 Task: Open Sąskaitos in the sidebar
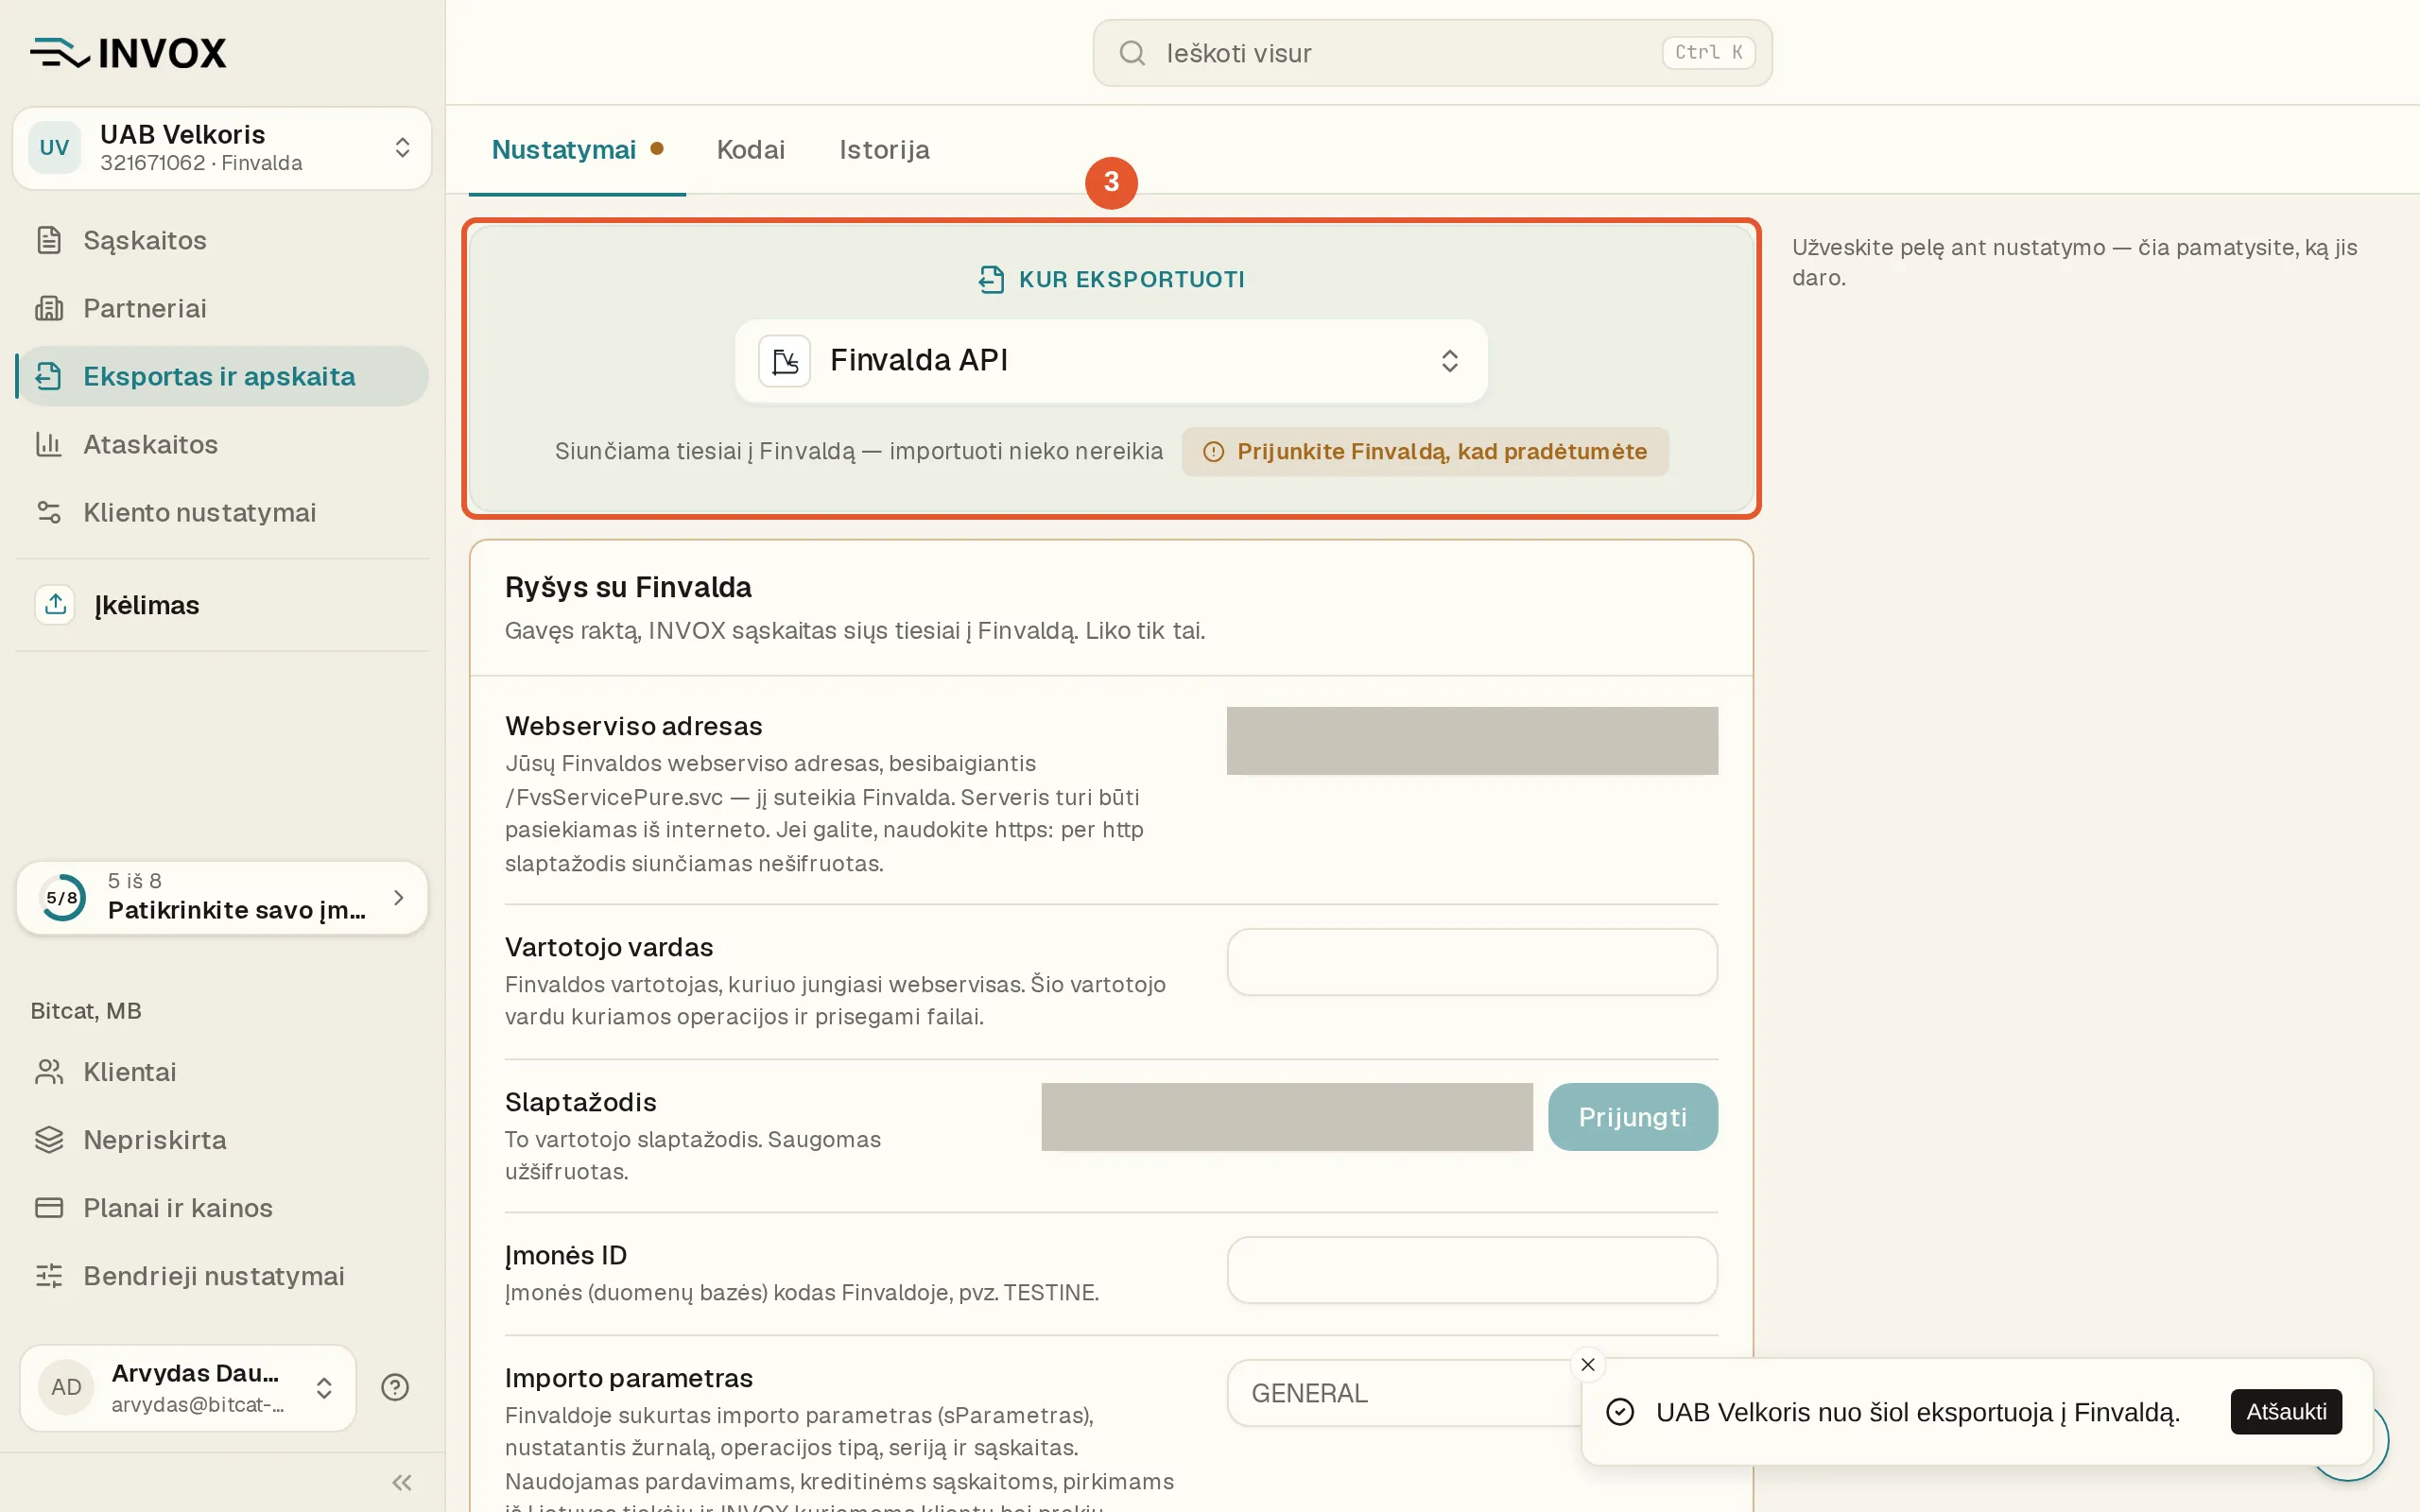[x=222, y=240]
